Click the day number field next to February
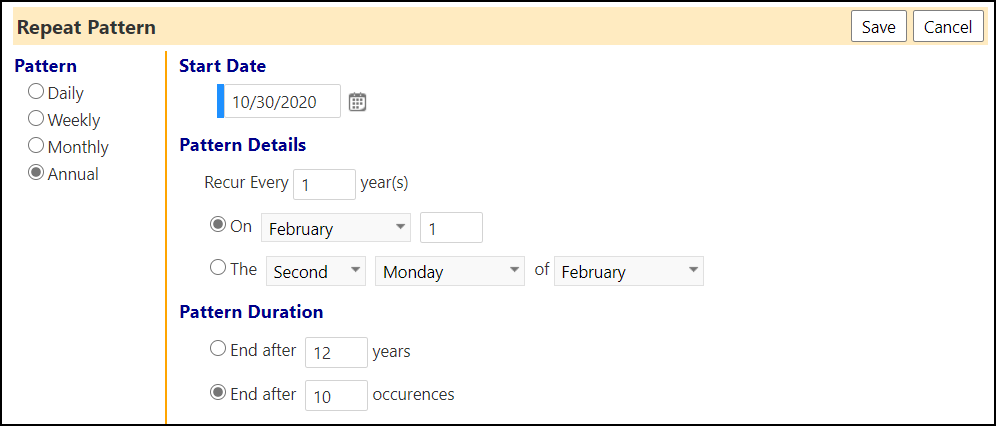The width and height of the screenshot is (996, 426). point(452,228)
